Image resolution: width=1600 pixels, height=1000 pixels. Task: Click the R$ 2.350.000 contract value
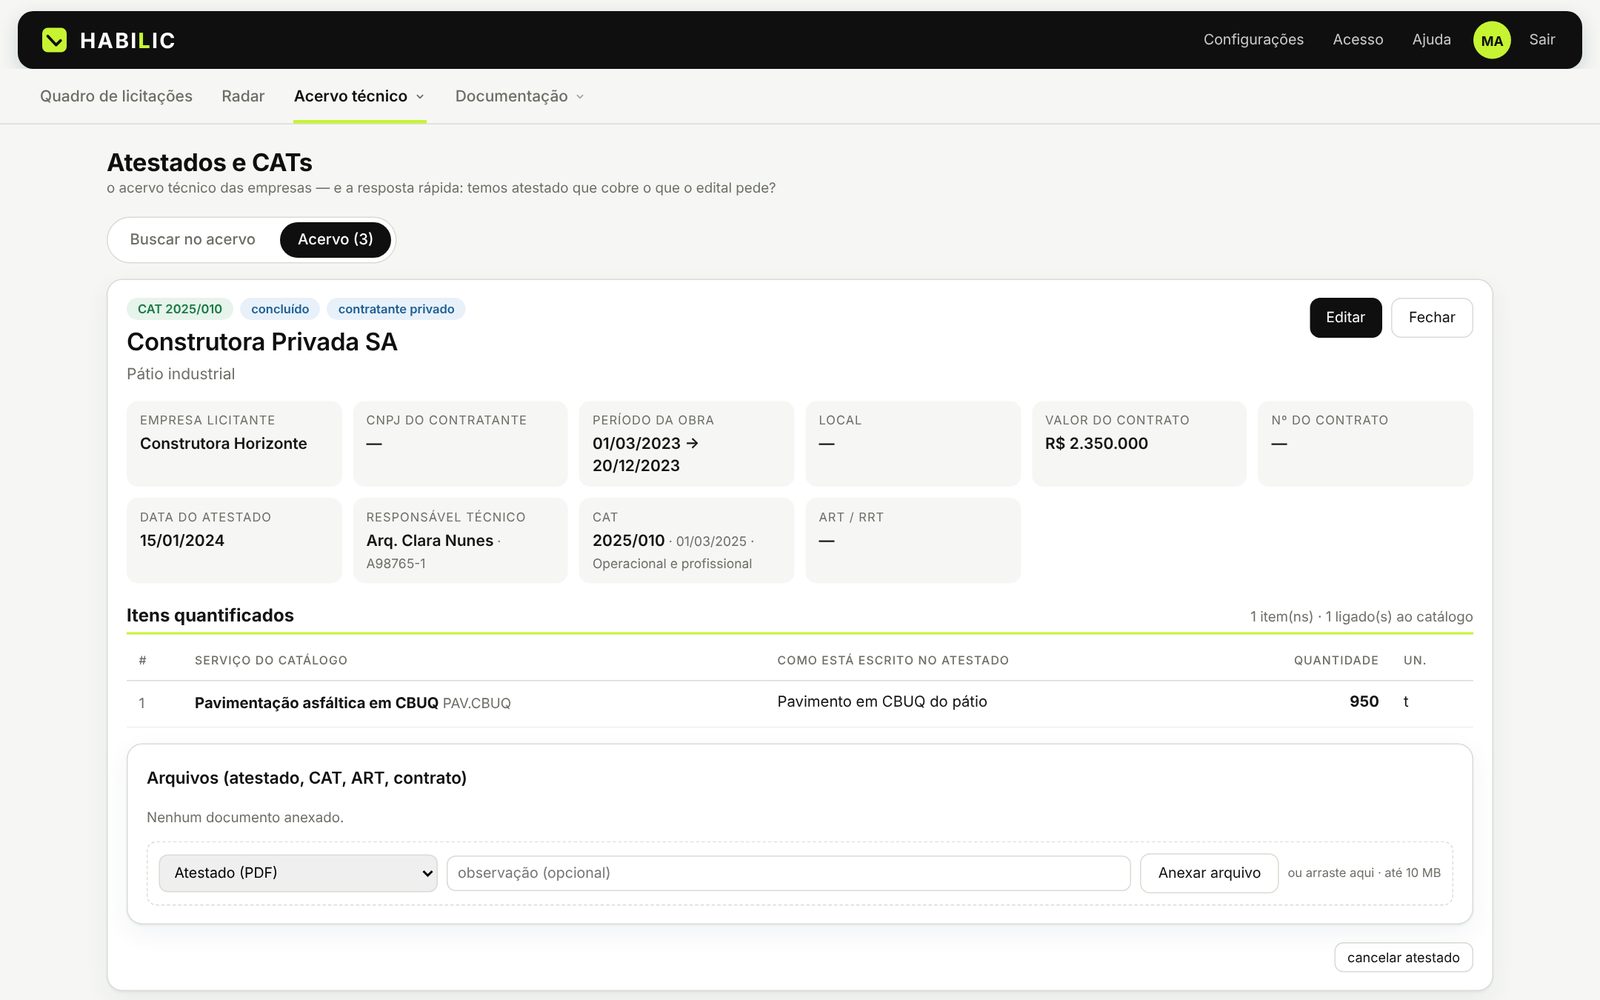point(1096,444)
